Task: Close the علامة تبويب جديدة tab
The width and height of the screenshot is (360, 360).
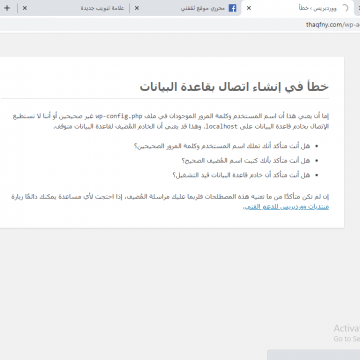Action: (x=25, y=8)
